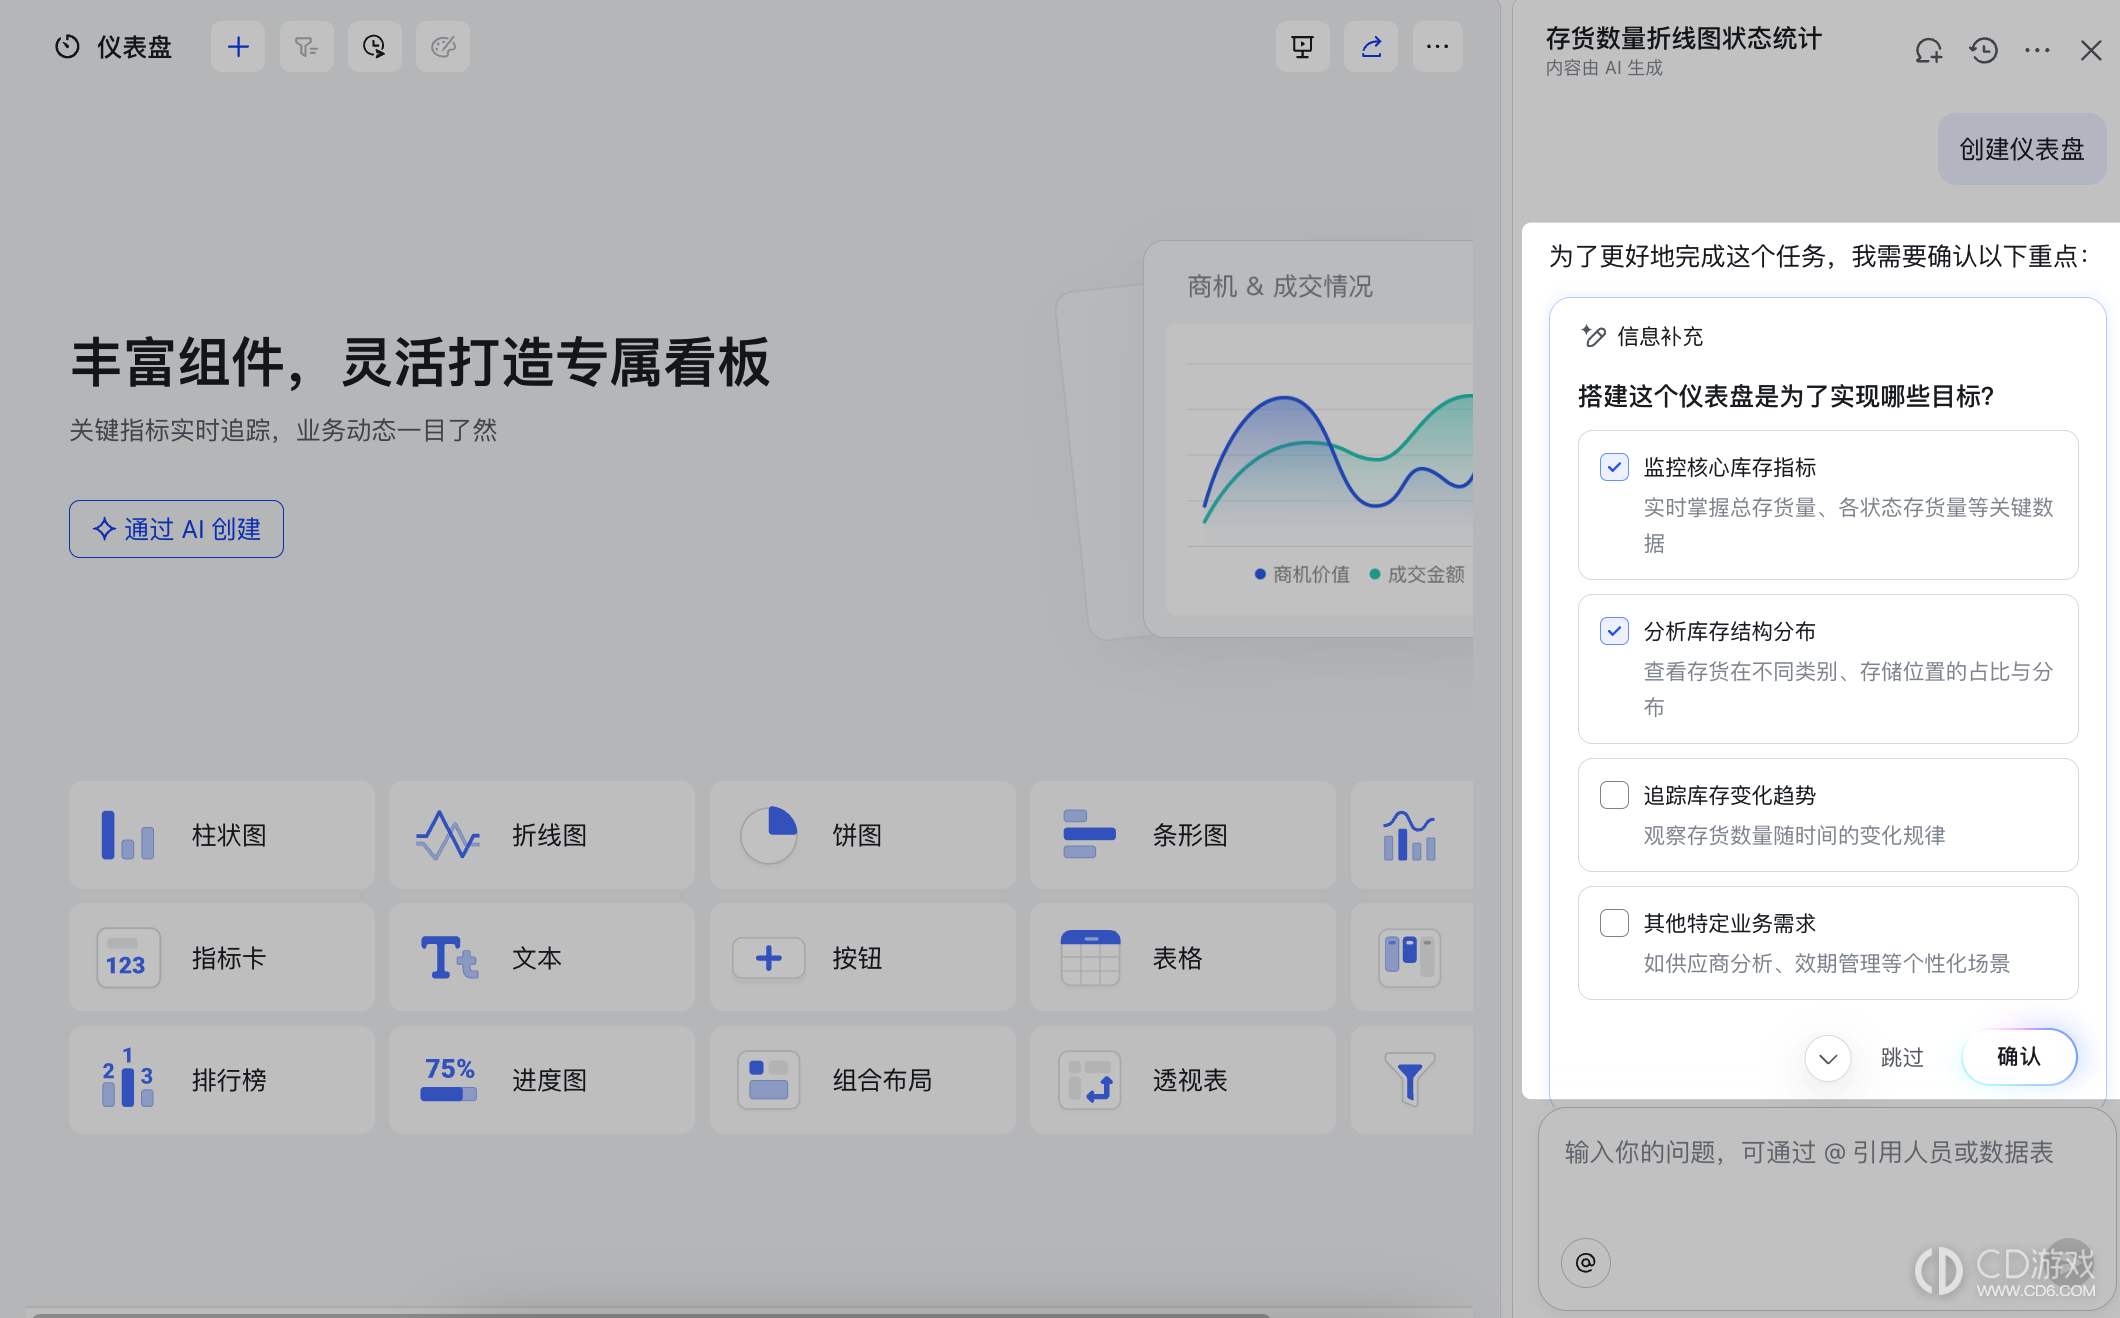
Task: Check 追踪库存变化趋势 checkbox
Action: coord(1614,795)
